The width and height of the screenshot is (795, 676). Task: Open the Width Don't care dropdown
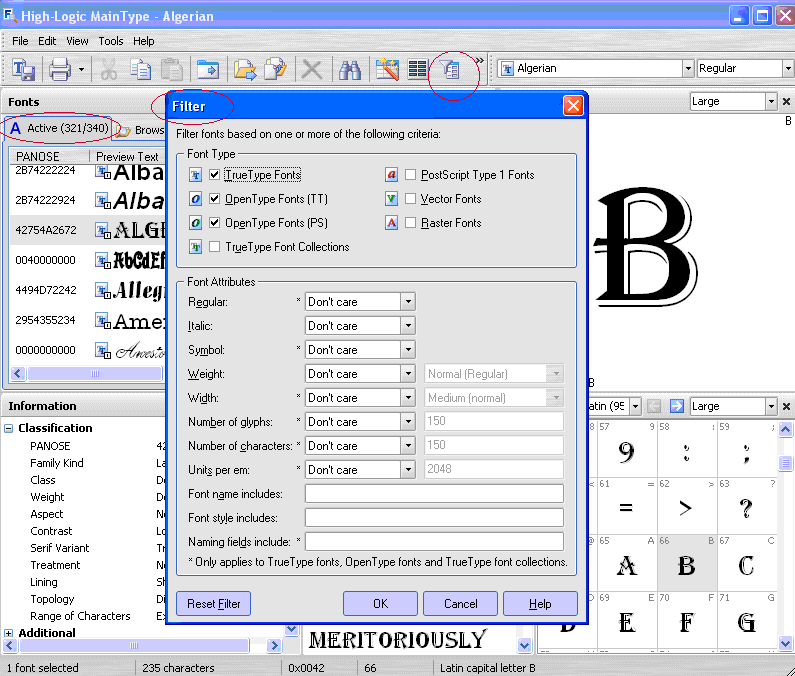point(408,398)
